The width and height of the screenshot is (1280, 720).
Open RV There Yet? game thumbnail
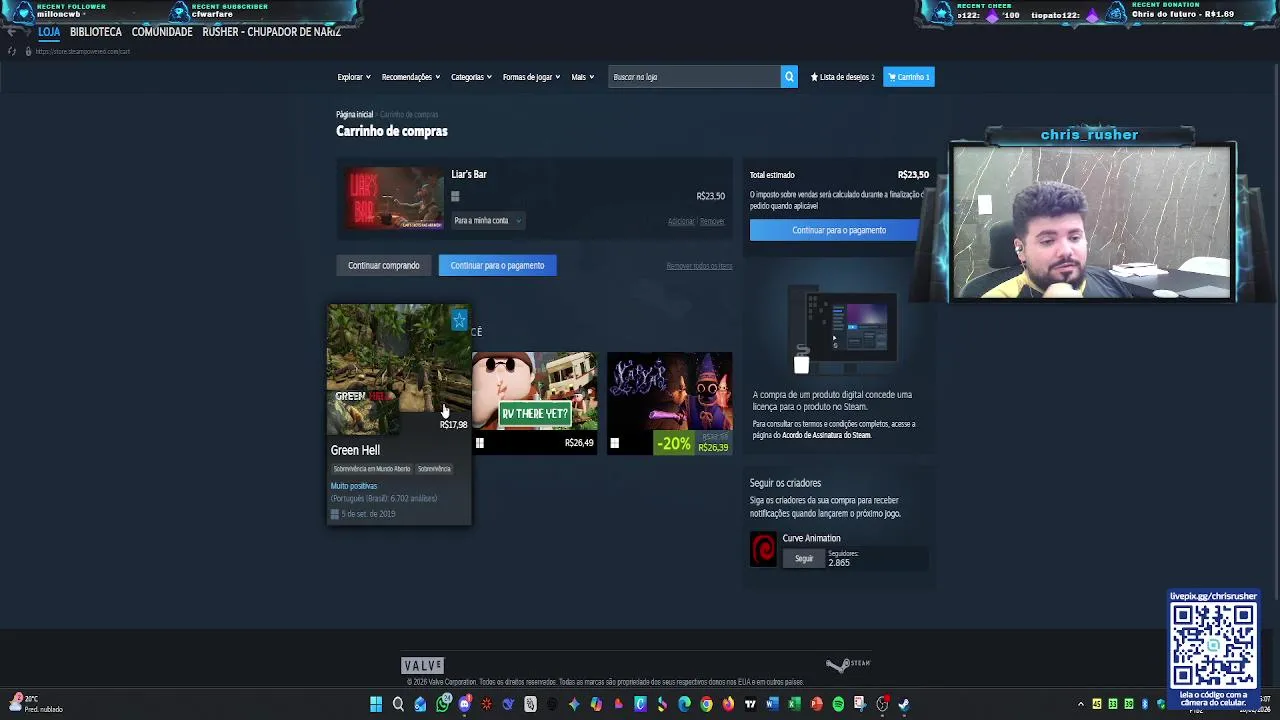click(x=534, y=392)
